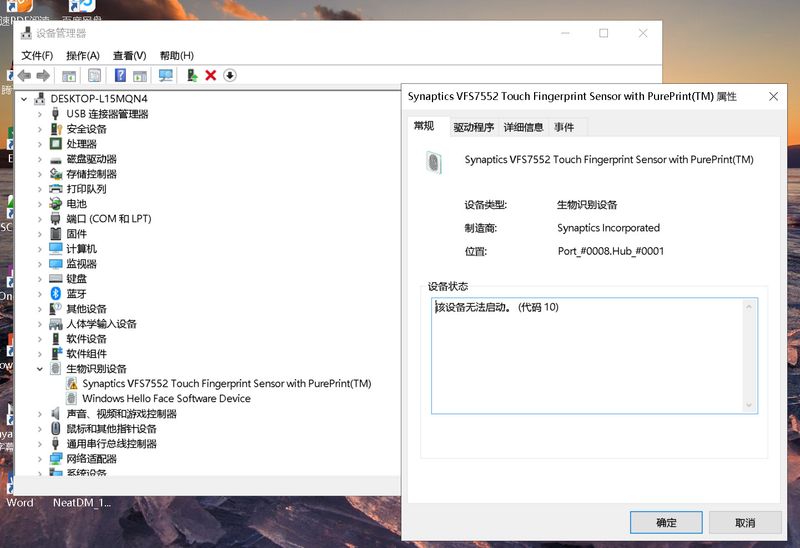
Task: Expand the 磁盘驱动器 node
Action: coord(40,159)
